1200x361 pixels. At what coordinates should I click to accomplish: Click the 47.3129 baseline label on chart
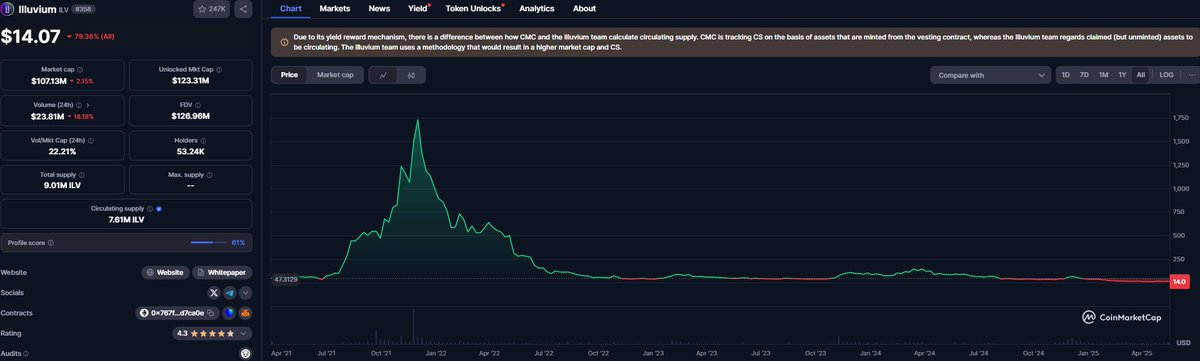click(286, 279)
